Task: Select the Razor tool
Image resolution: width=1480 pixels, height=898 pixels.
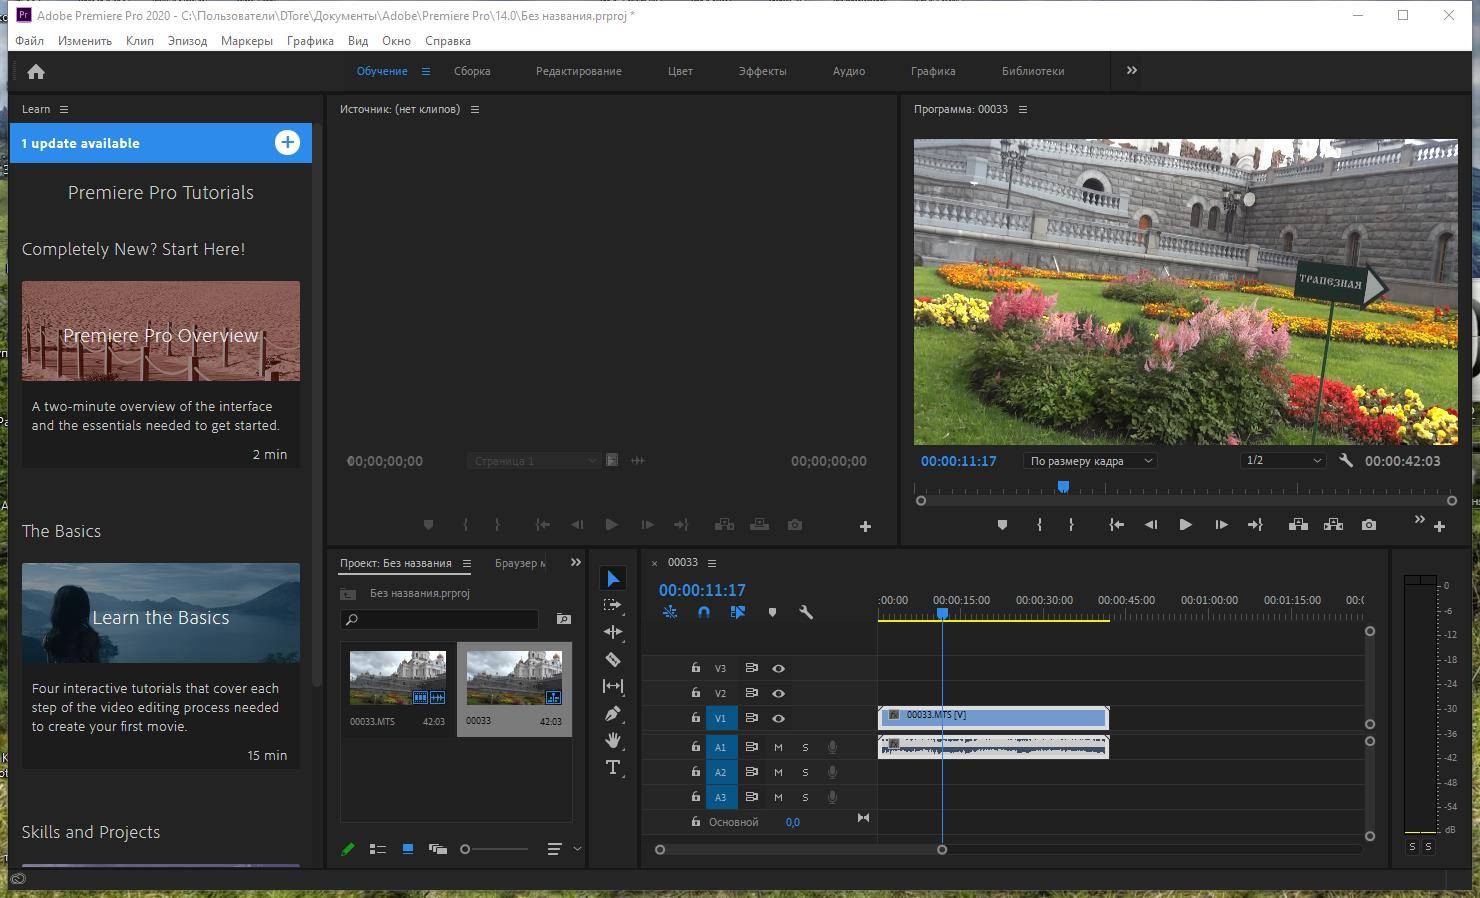Action: [613, 659]
